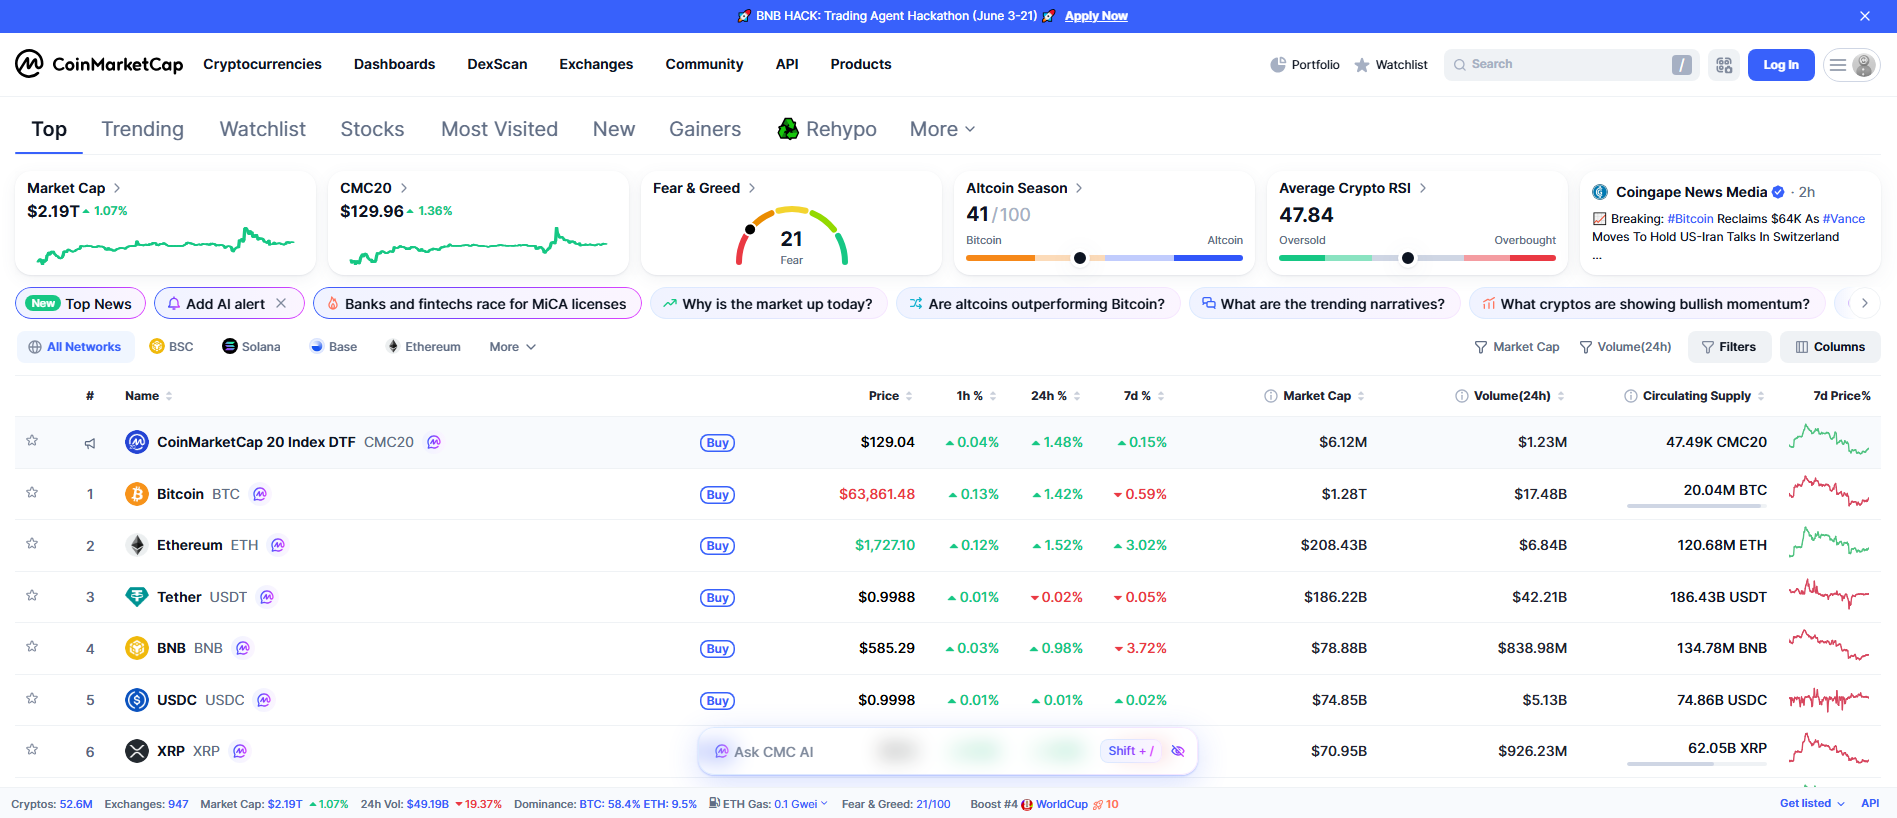Expand the More tabs dropdown
1897x818 pixels.
[x=942, y=129]
